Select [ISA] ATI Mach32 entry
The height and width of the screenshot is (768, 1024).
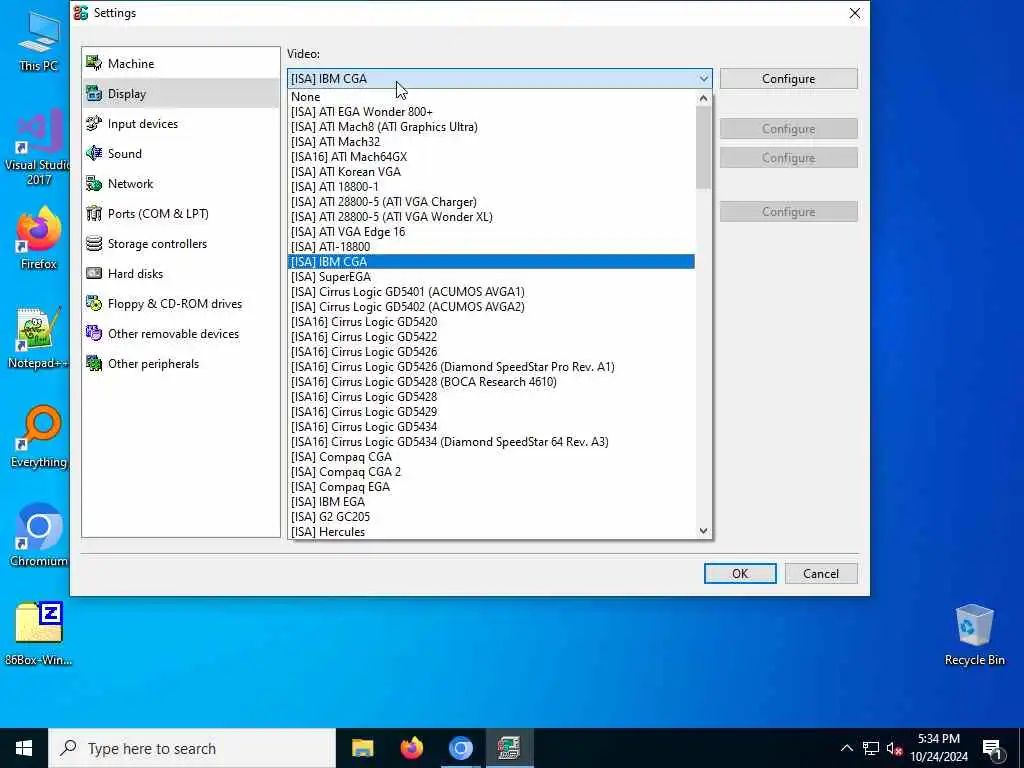point(491,142)
